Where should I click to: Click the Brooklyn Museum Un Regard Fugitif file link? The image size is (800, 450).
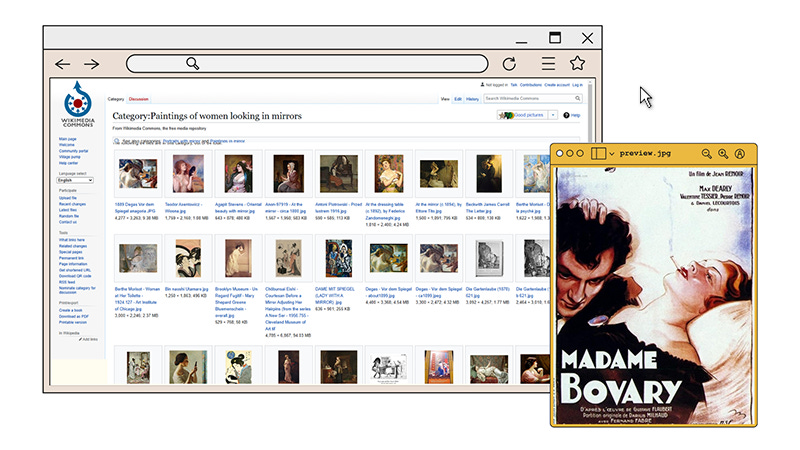[236, 302]
